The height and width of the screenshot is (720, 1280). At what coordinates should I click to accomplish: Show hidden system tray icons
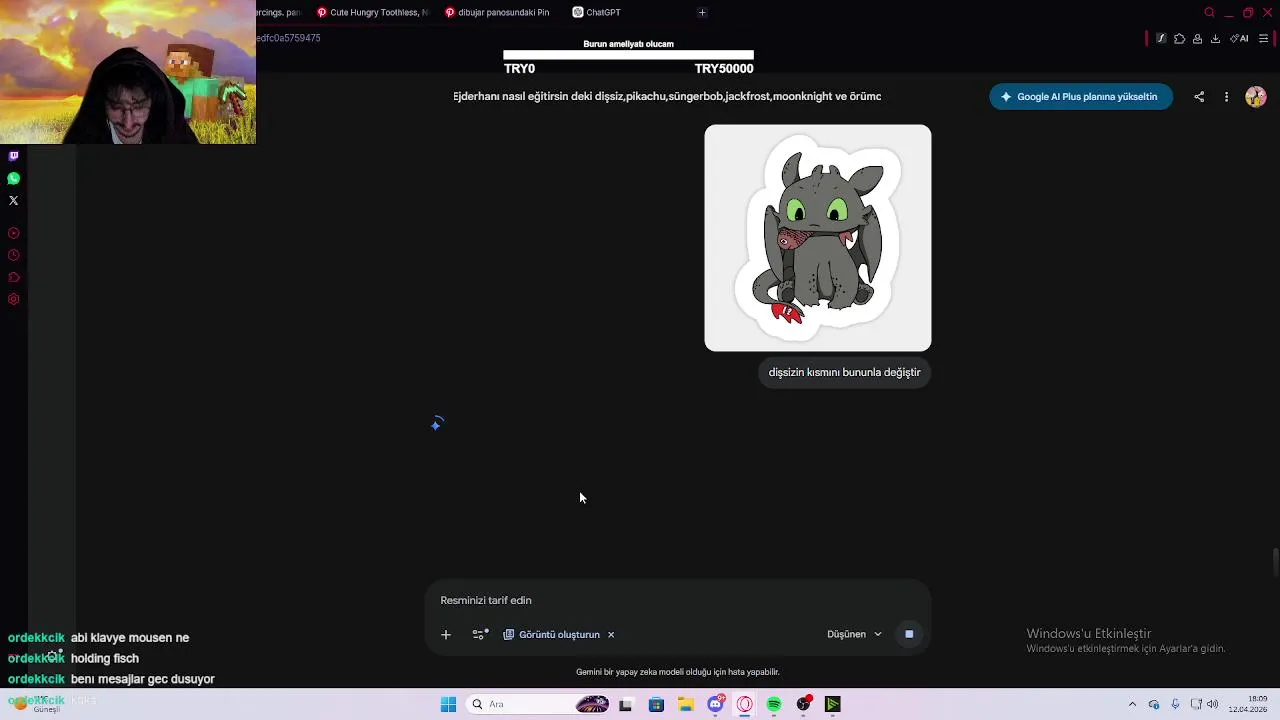[x=1132, y=704]
